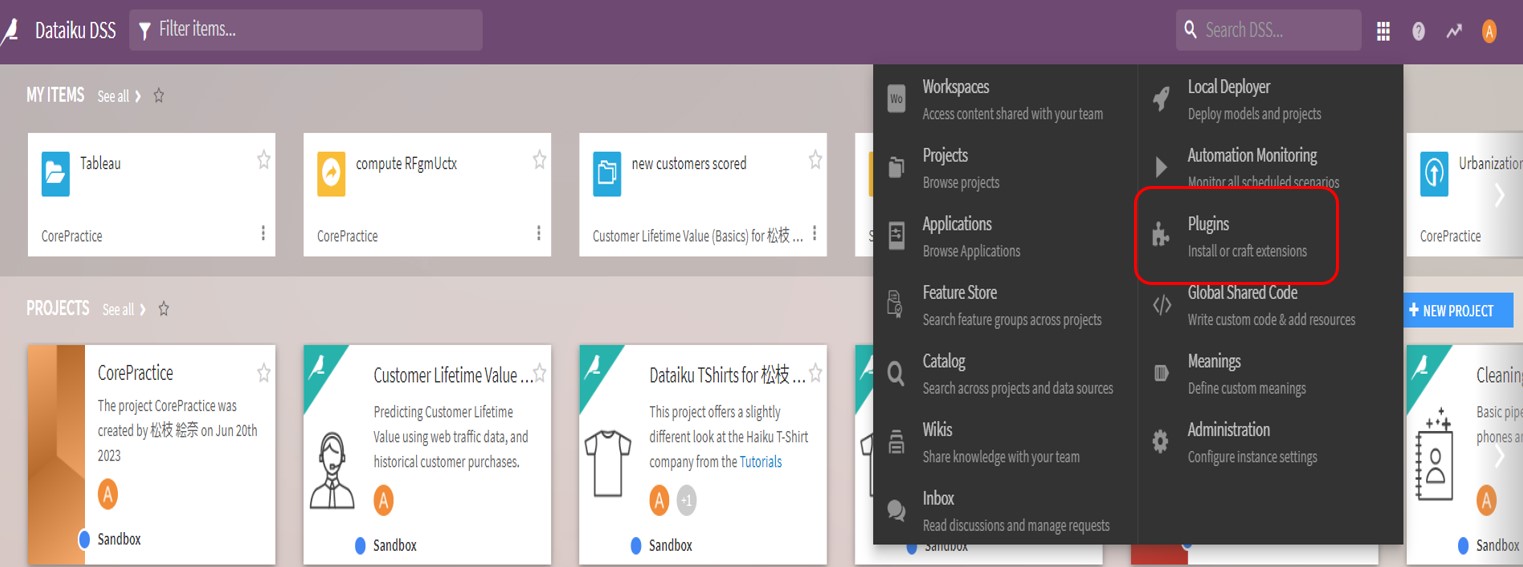1523x567 pixels.
Task: Star the Dataiku TShirts project card
Action: click(815, 373)
